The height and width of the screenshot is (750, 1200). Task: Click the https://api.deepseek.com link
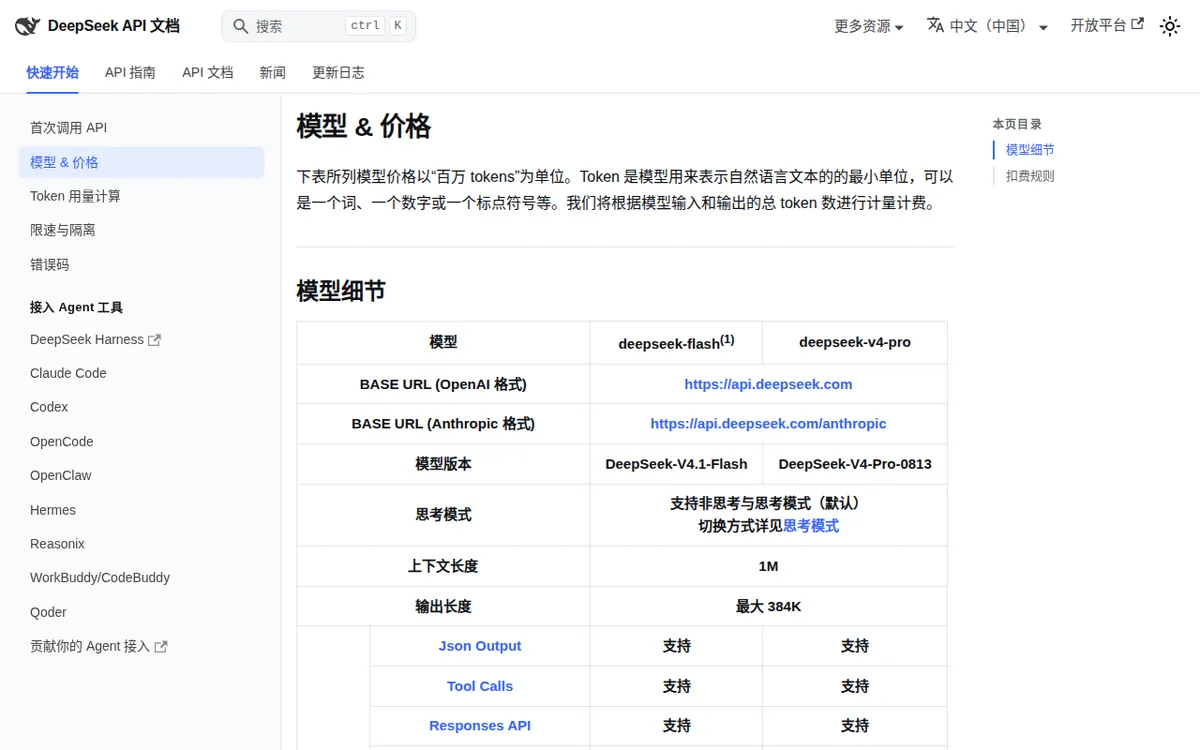coord(768,384)
